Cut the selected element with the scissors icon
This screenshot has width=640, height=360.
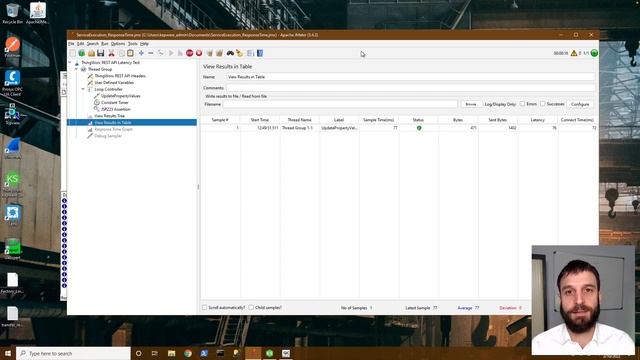(111, 53)
